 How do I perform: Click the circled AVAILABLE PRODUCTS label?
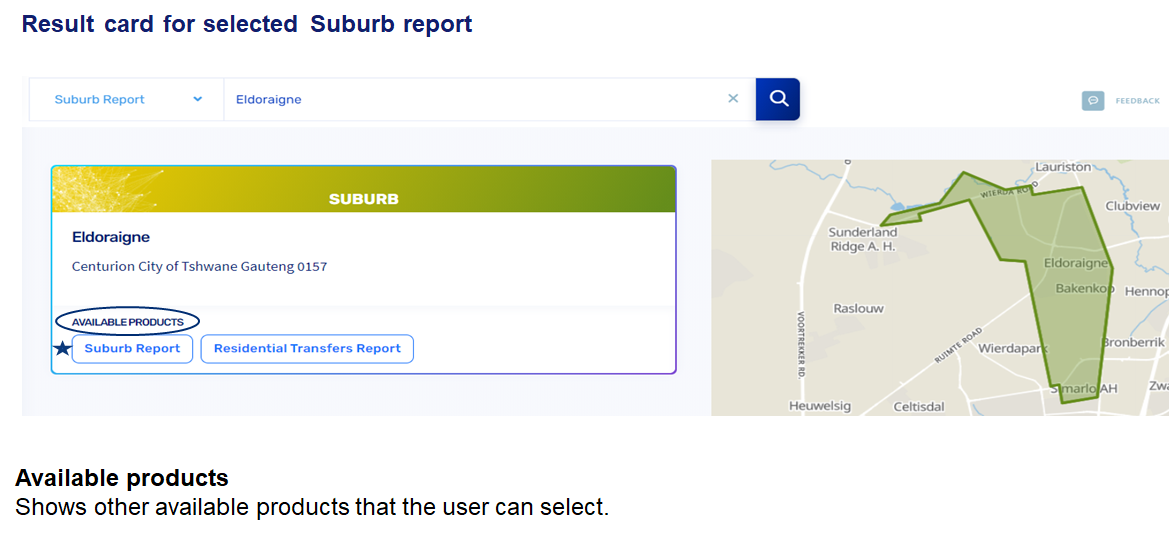coord(127,322)
